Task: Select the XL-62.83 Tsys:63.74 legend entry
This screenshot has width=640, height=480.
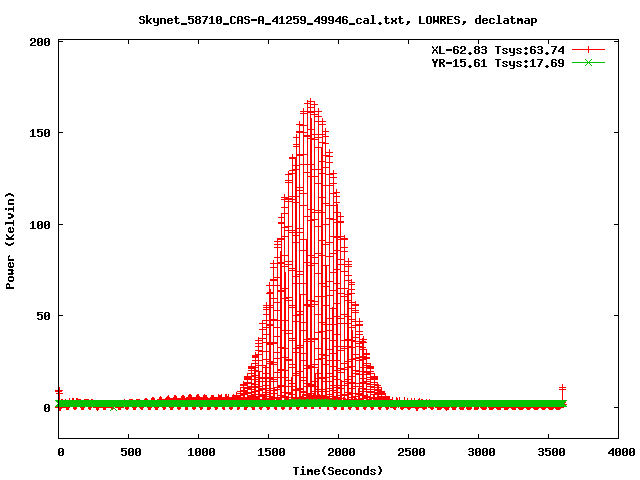Action: pyautogui.click(x=498, y=50)
